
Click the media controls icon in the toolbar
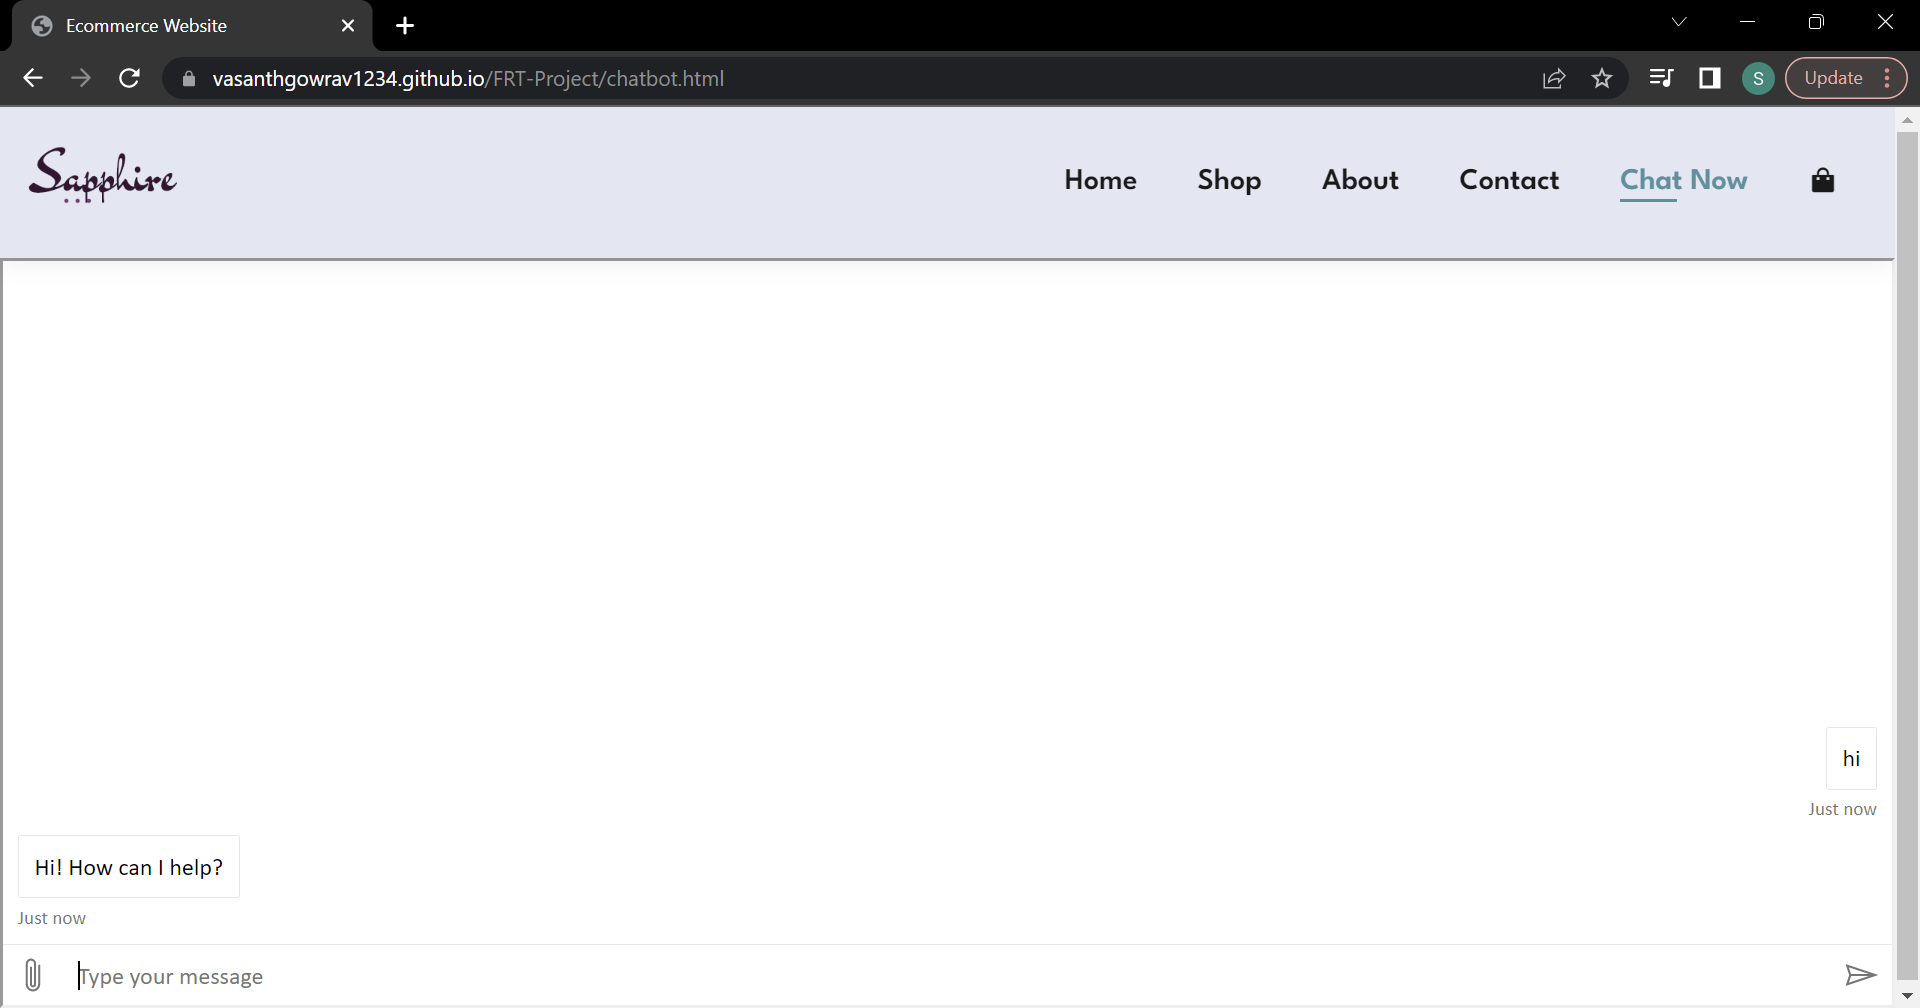coord(1661,78)
